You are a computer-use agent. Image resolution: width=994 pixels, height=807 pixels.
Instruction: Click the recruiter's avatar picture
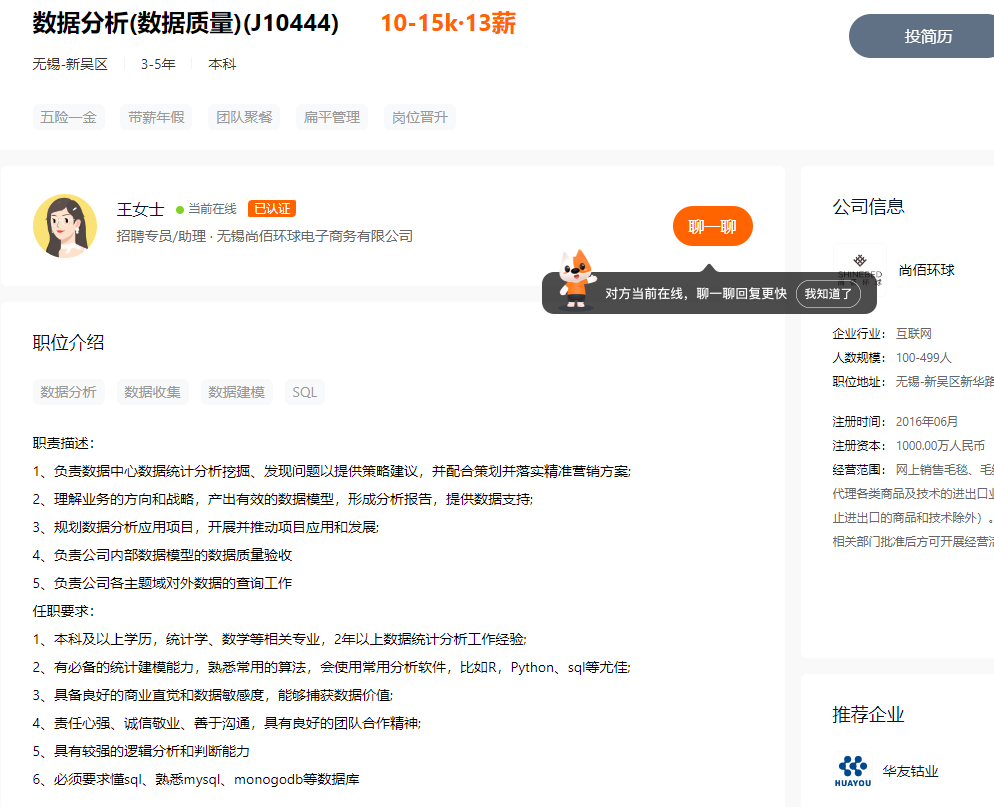point(65,226)
